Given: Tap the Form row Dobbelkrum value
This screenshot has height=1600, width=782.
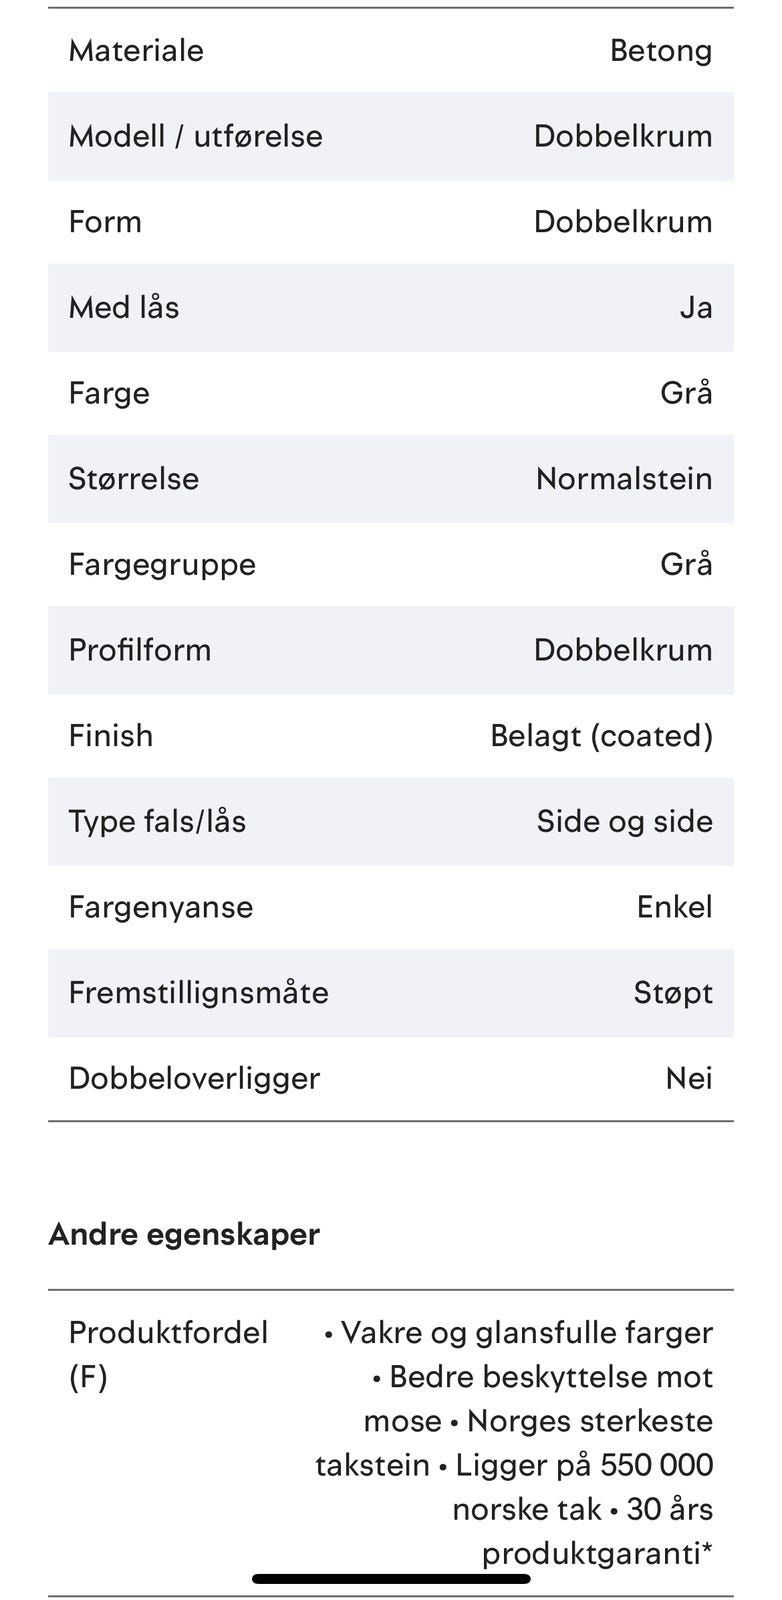Looking at the screenshot, I should click(623, 221).
